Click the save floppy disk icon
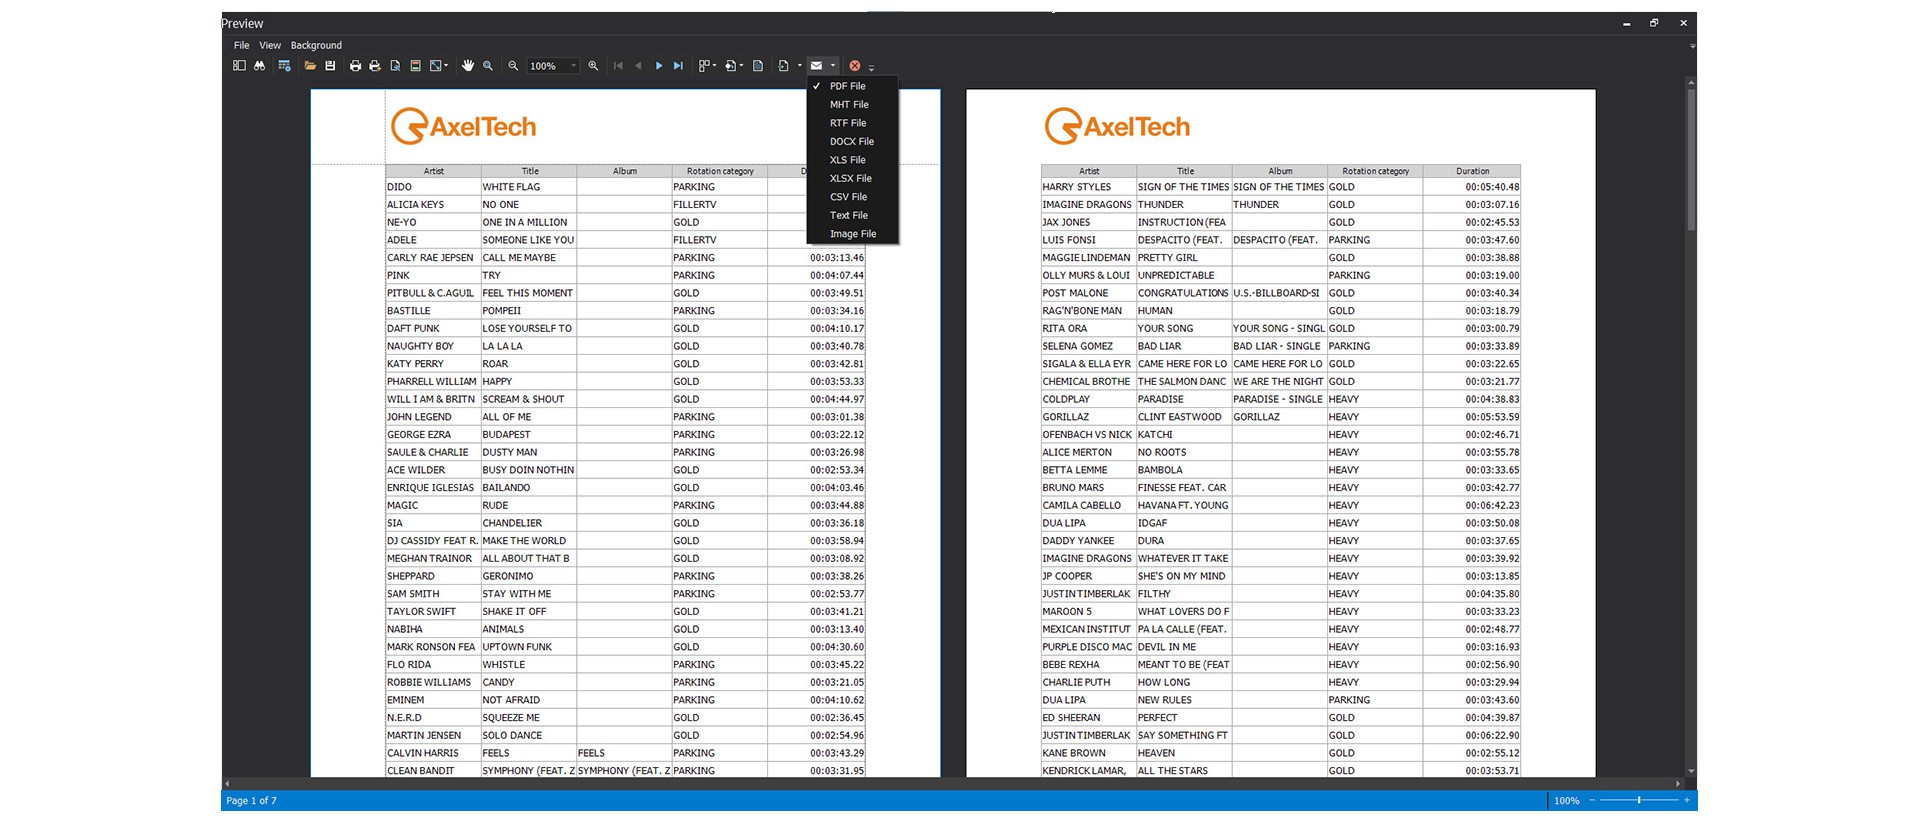This screenshot has width=1920, height=822. click(x=330, y=66)
